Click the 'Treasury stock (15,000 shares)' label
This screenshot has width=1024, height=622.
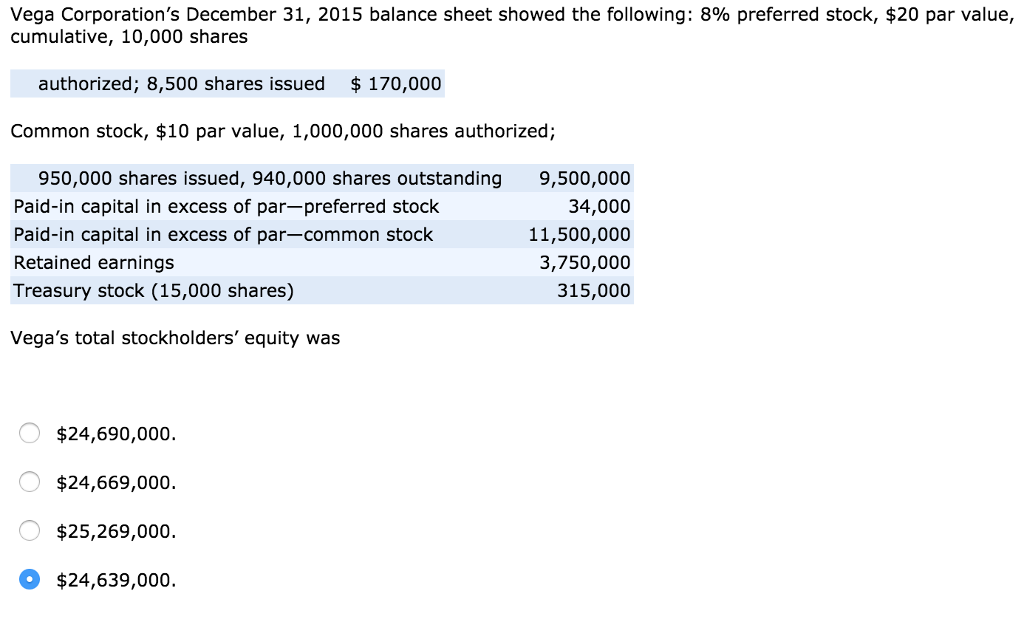154,291
